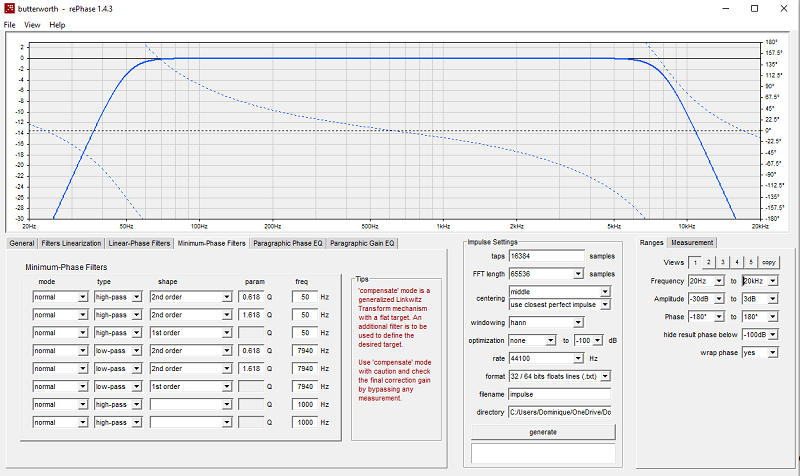
Task: Click freq field 1000 of last filter row
Action: (x=305, y=422)
